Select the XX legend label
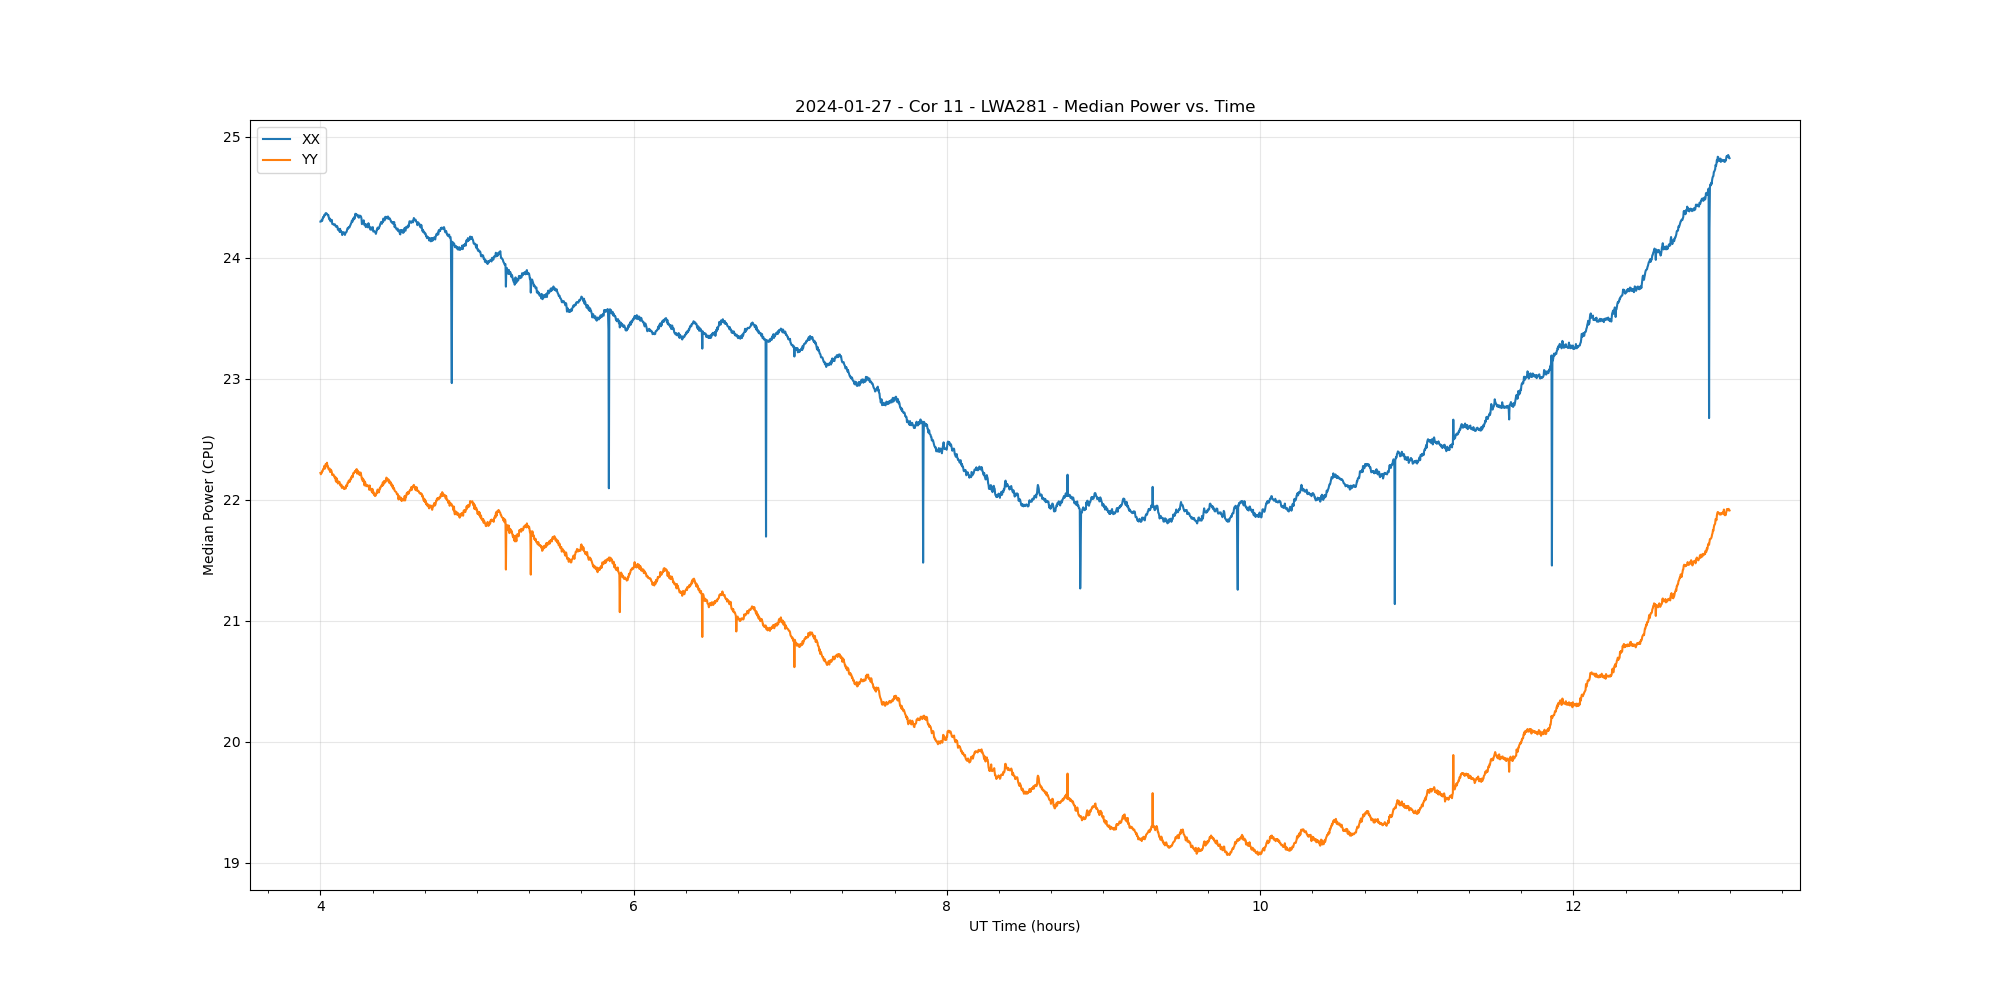This screenshot has height=1000, width=2000. click(x=310, y=140)
